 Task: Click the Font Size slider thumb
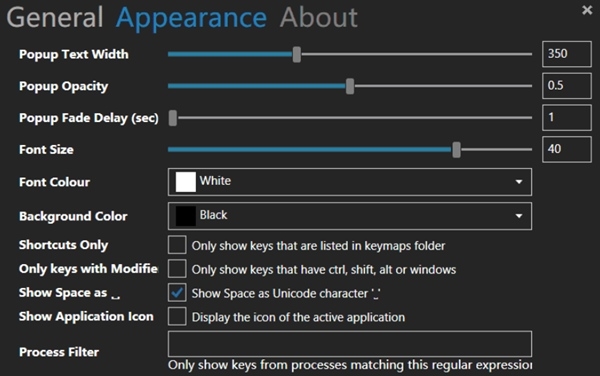coord(456,150)
